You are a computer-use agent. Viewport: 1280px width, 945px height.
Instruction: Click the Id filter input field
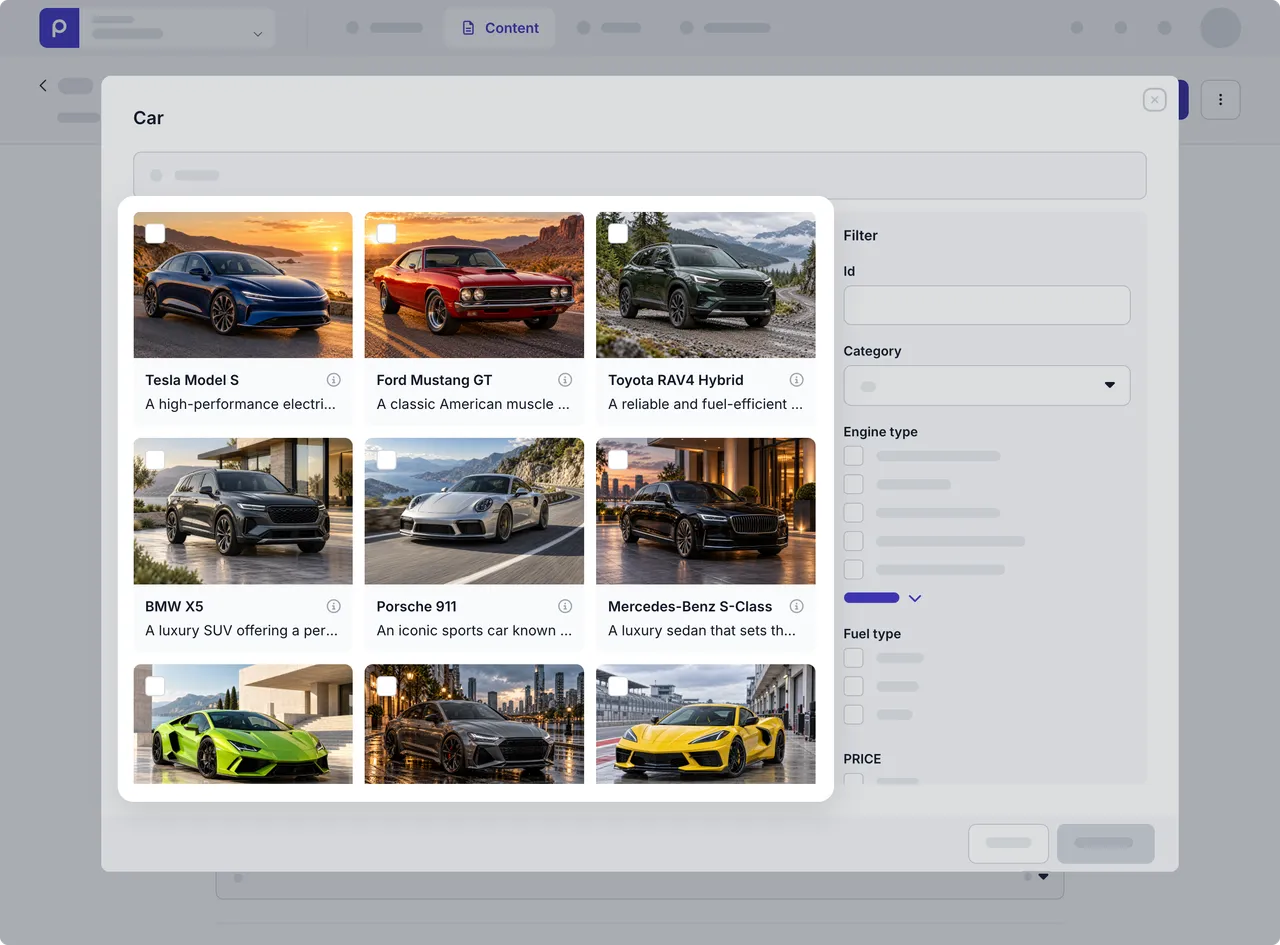[987, 305]
